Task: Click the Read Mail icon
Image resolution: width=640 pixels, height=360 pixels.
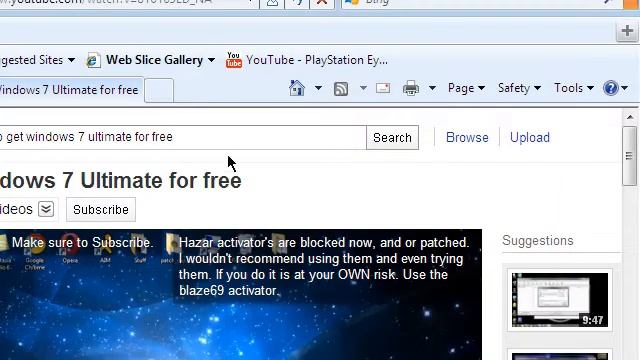Action: tap(383, 88)
